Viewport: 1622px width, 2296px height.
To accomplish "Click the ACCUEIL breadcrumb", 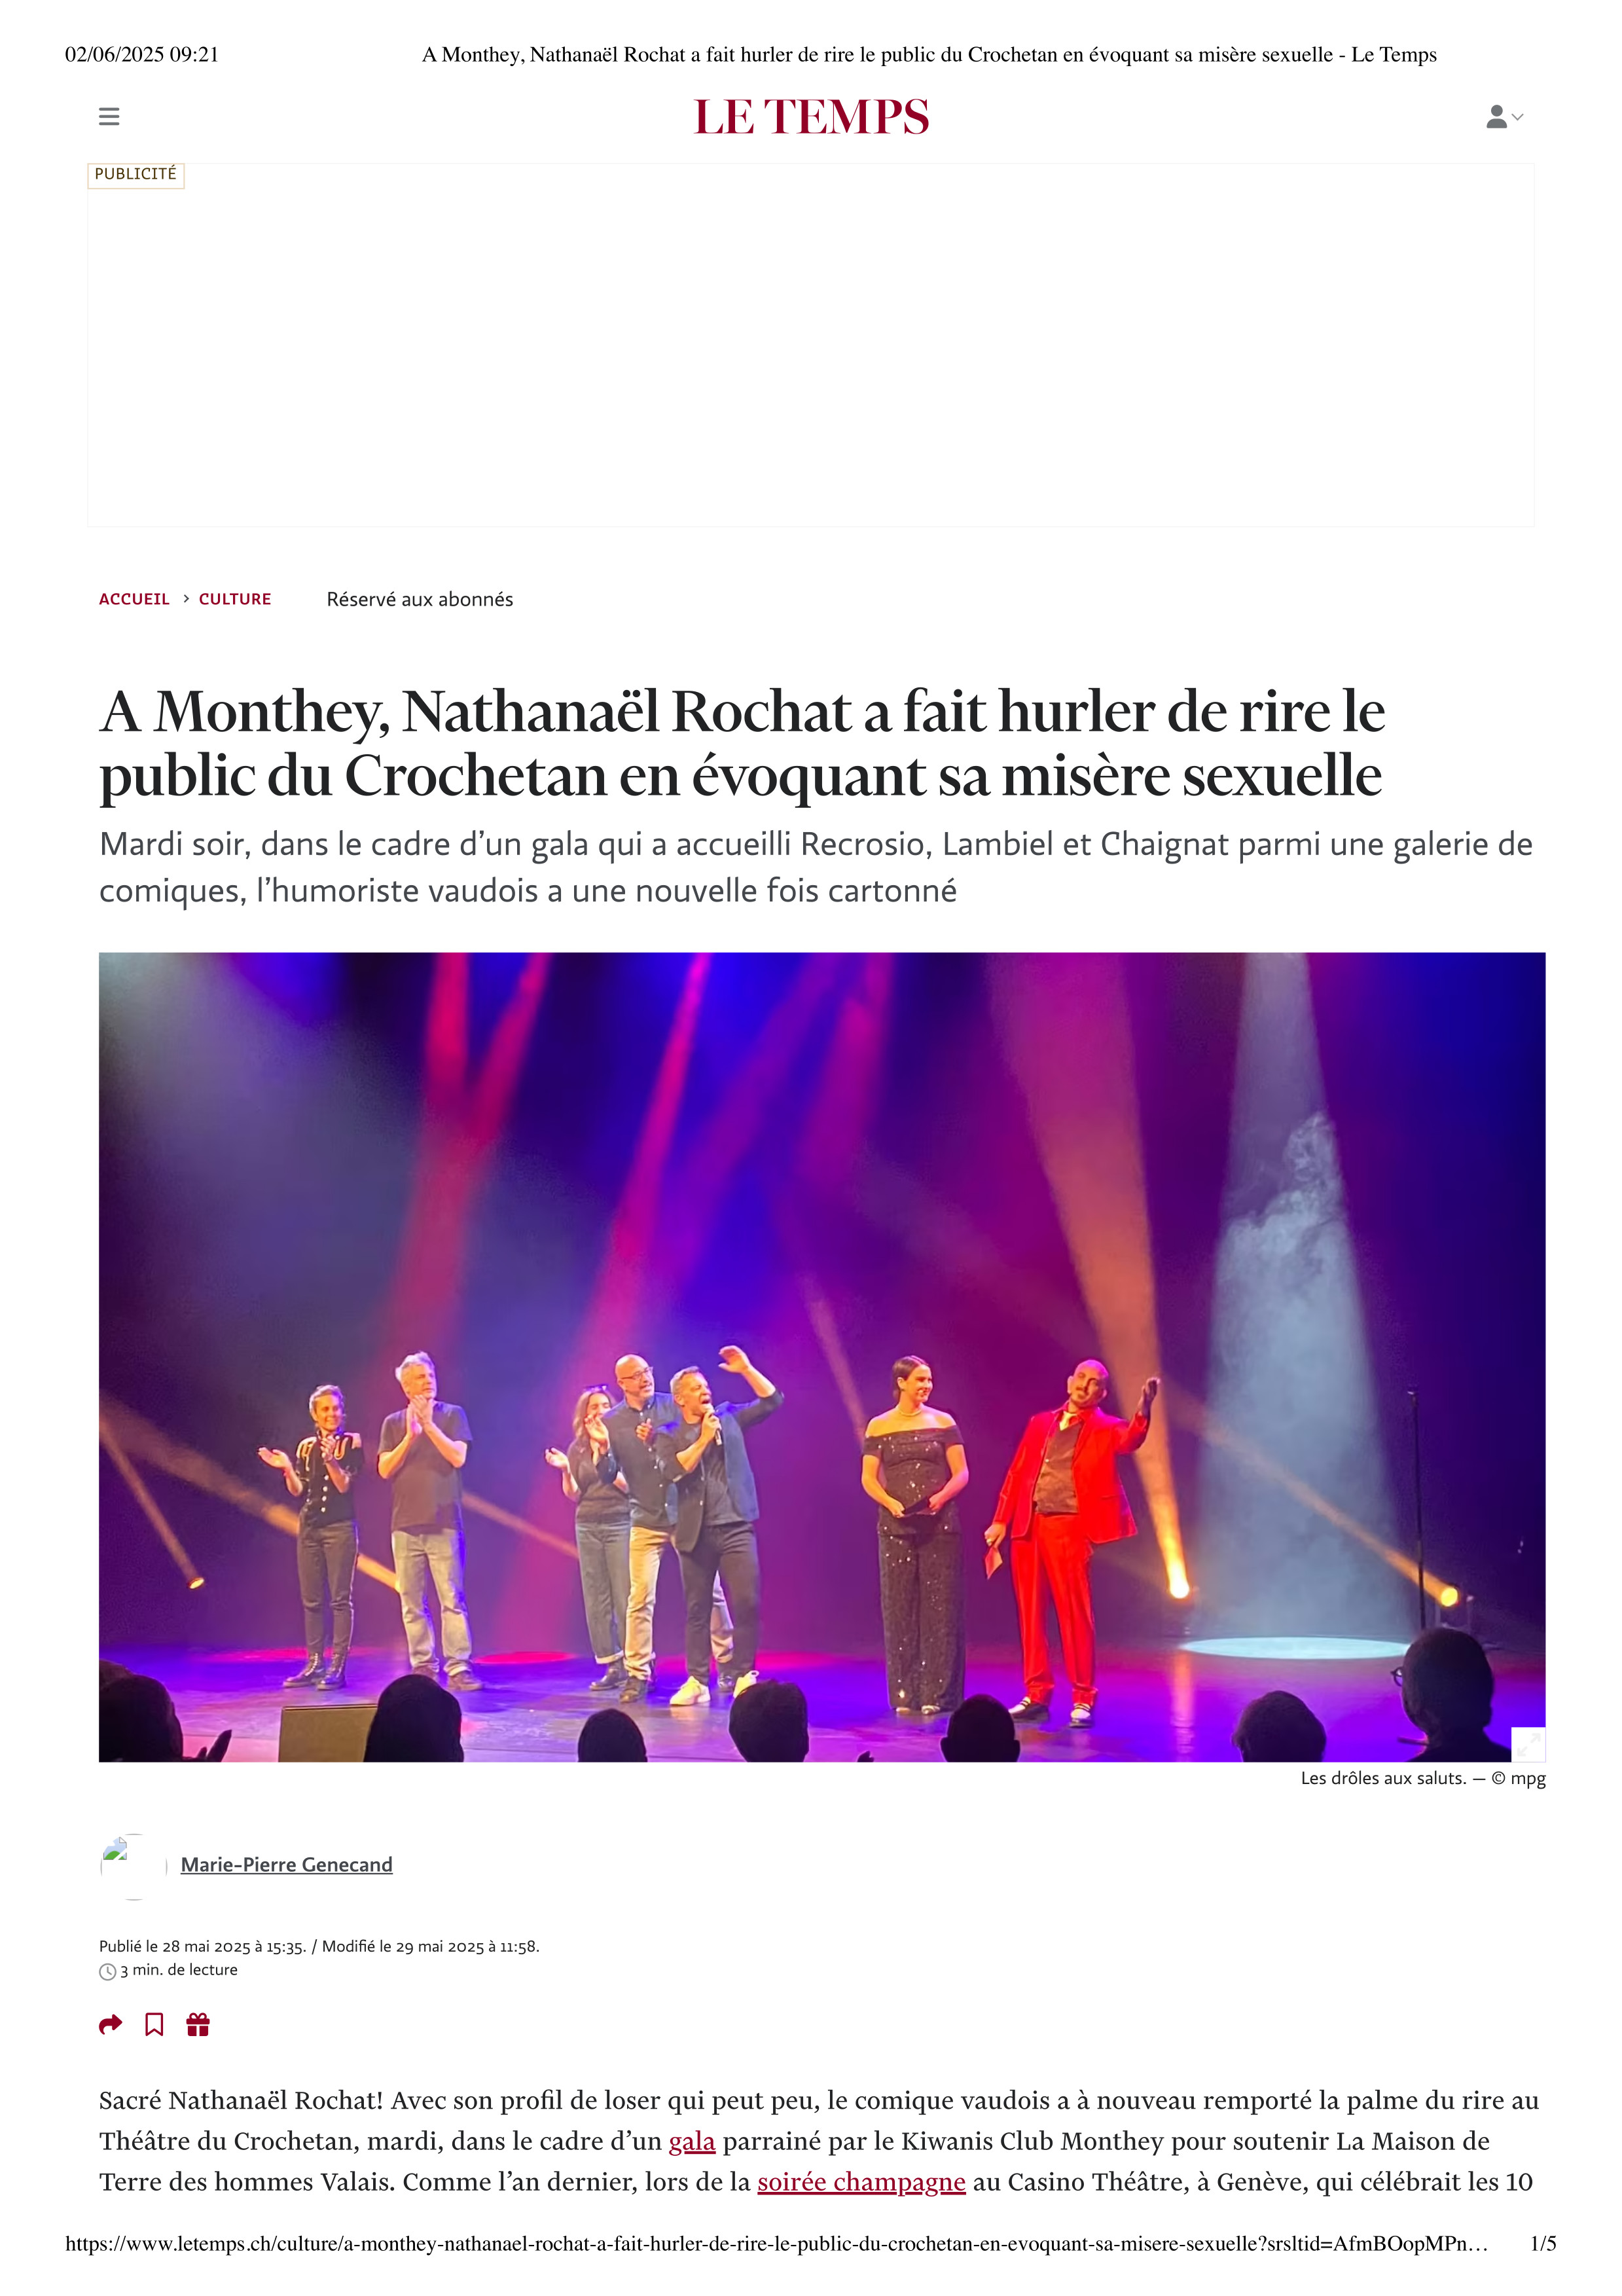I will click(134, 599).
